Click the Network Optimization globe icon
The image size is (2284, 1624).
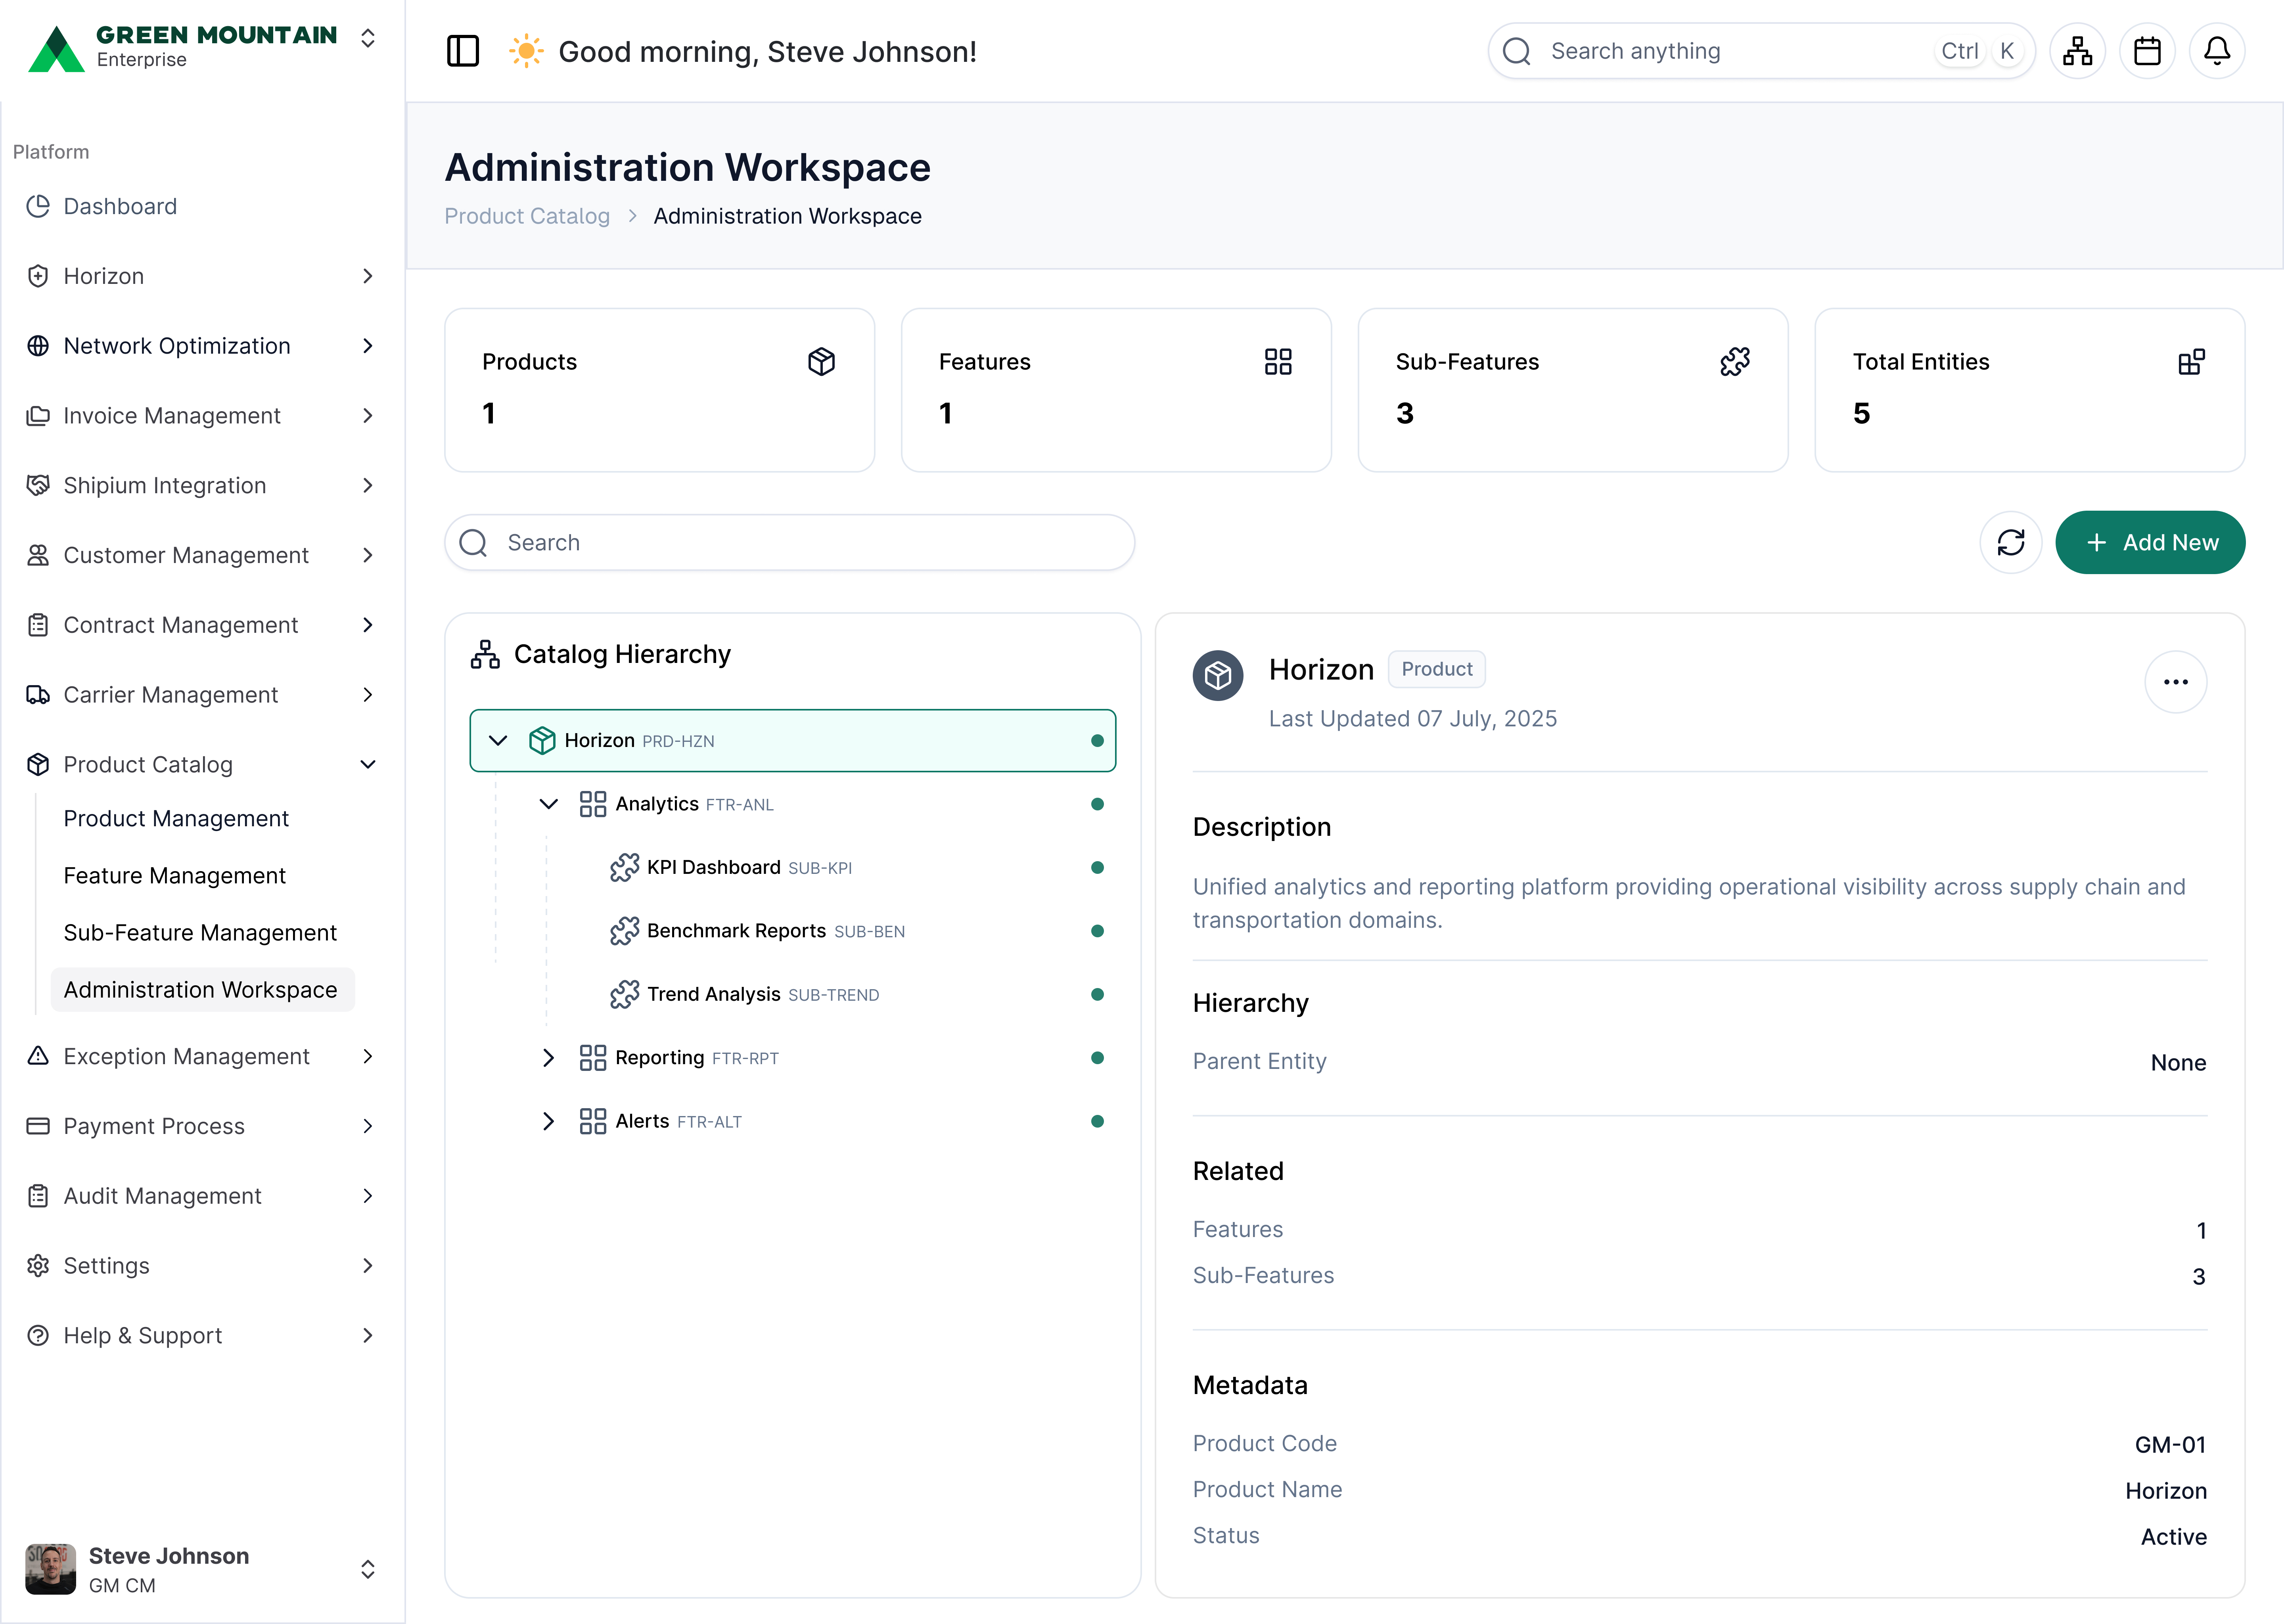point(38,346)
